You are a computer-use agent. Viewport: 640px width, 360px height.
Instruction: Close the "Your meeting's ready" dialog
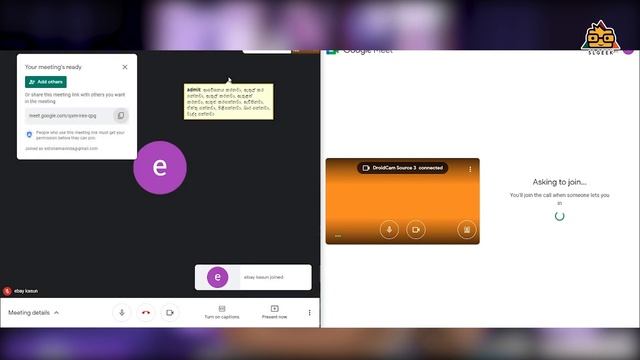tap(125, 67)
